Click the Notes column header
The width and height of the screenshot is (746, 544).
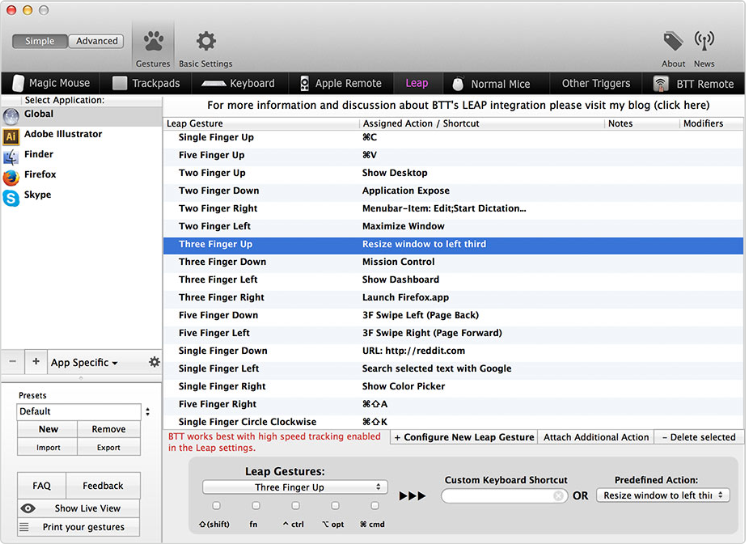point(642,123)
